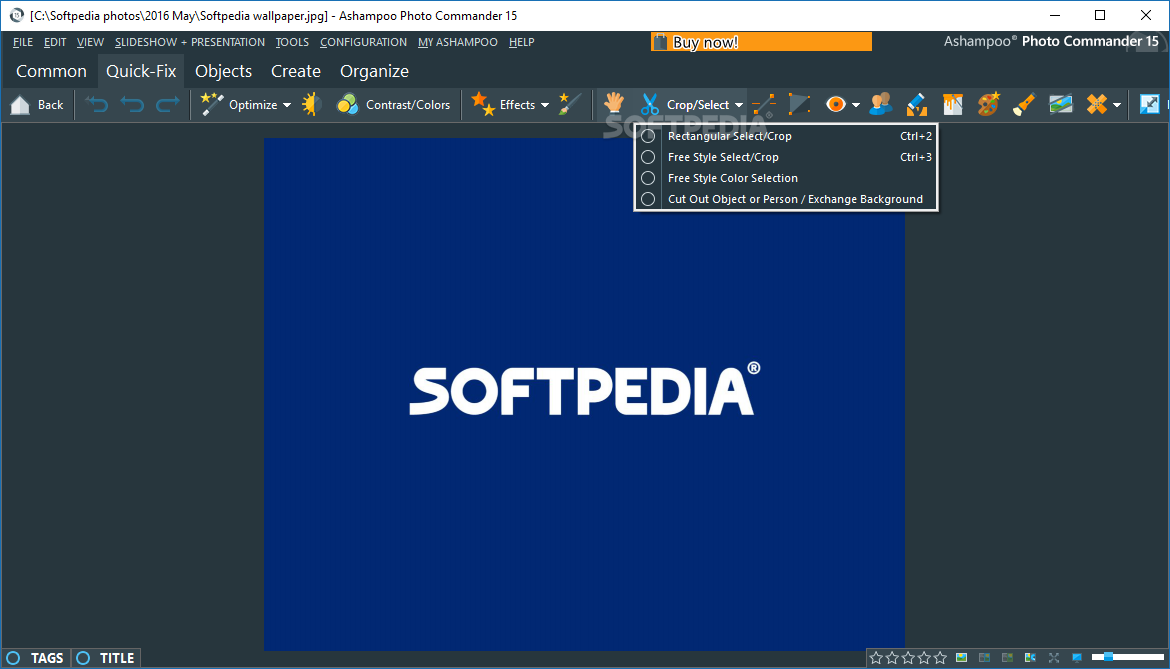Expand the band-aid tool dropdown arrow
Image resolution: width=1170 pixels, height=669 pixels.
(1116, 105)
